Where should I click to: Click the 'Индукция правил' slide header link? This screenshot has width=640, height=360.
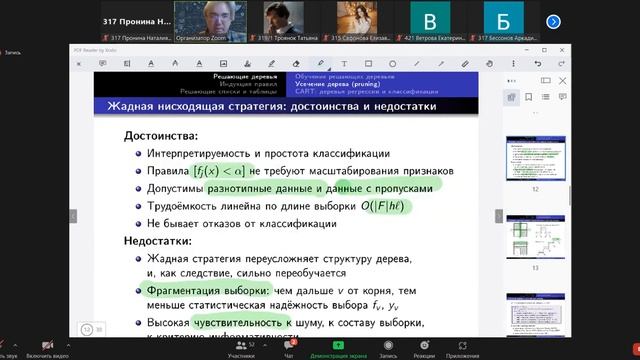249,84
